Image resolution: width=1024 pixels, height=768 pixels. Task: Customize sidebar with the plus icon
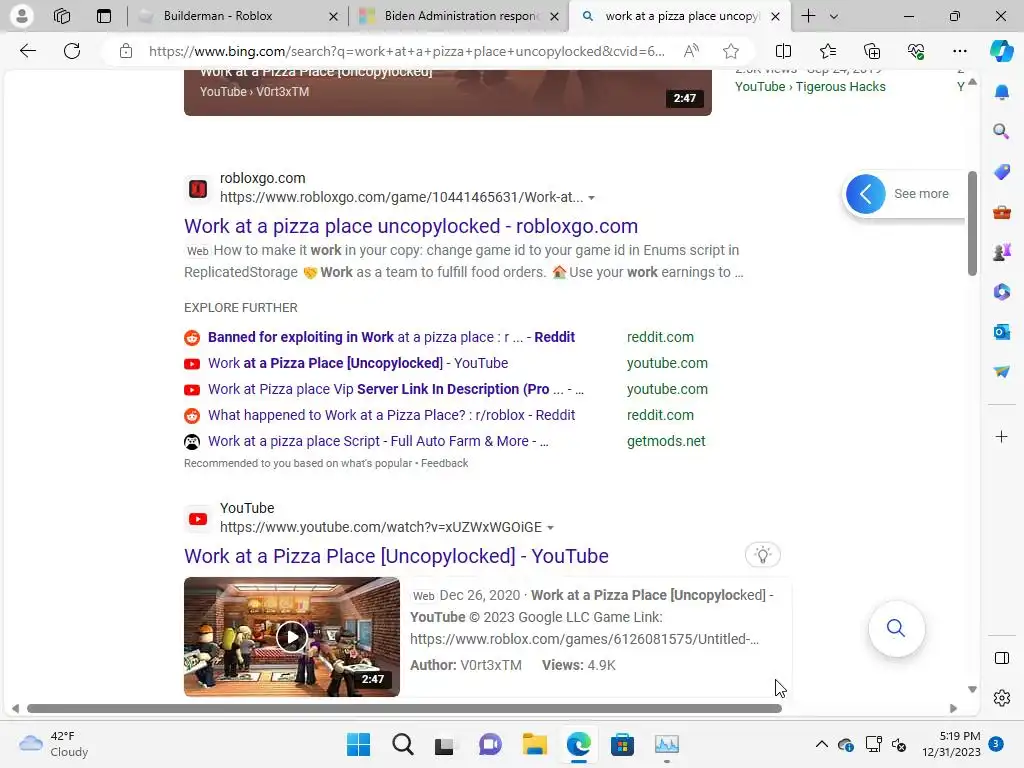tap(1002, 436)
